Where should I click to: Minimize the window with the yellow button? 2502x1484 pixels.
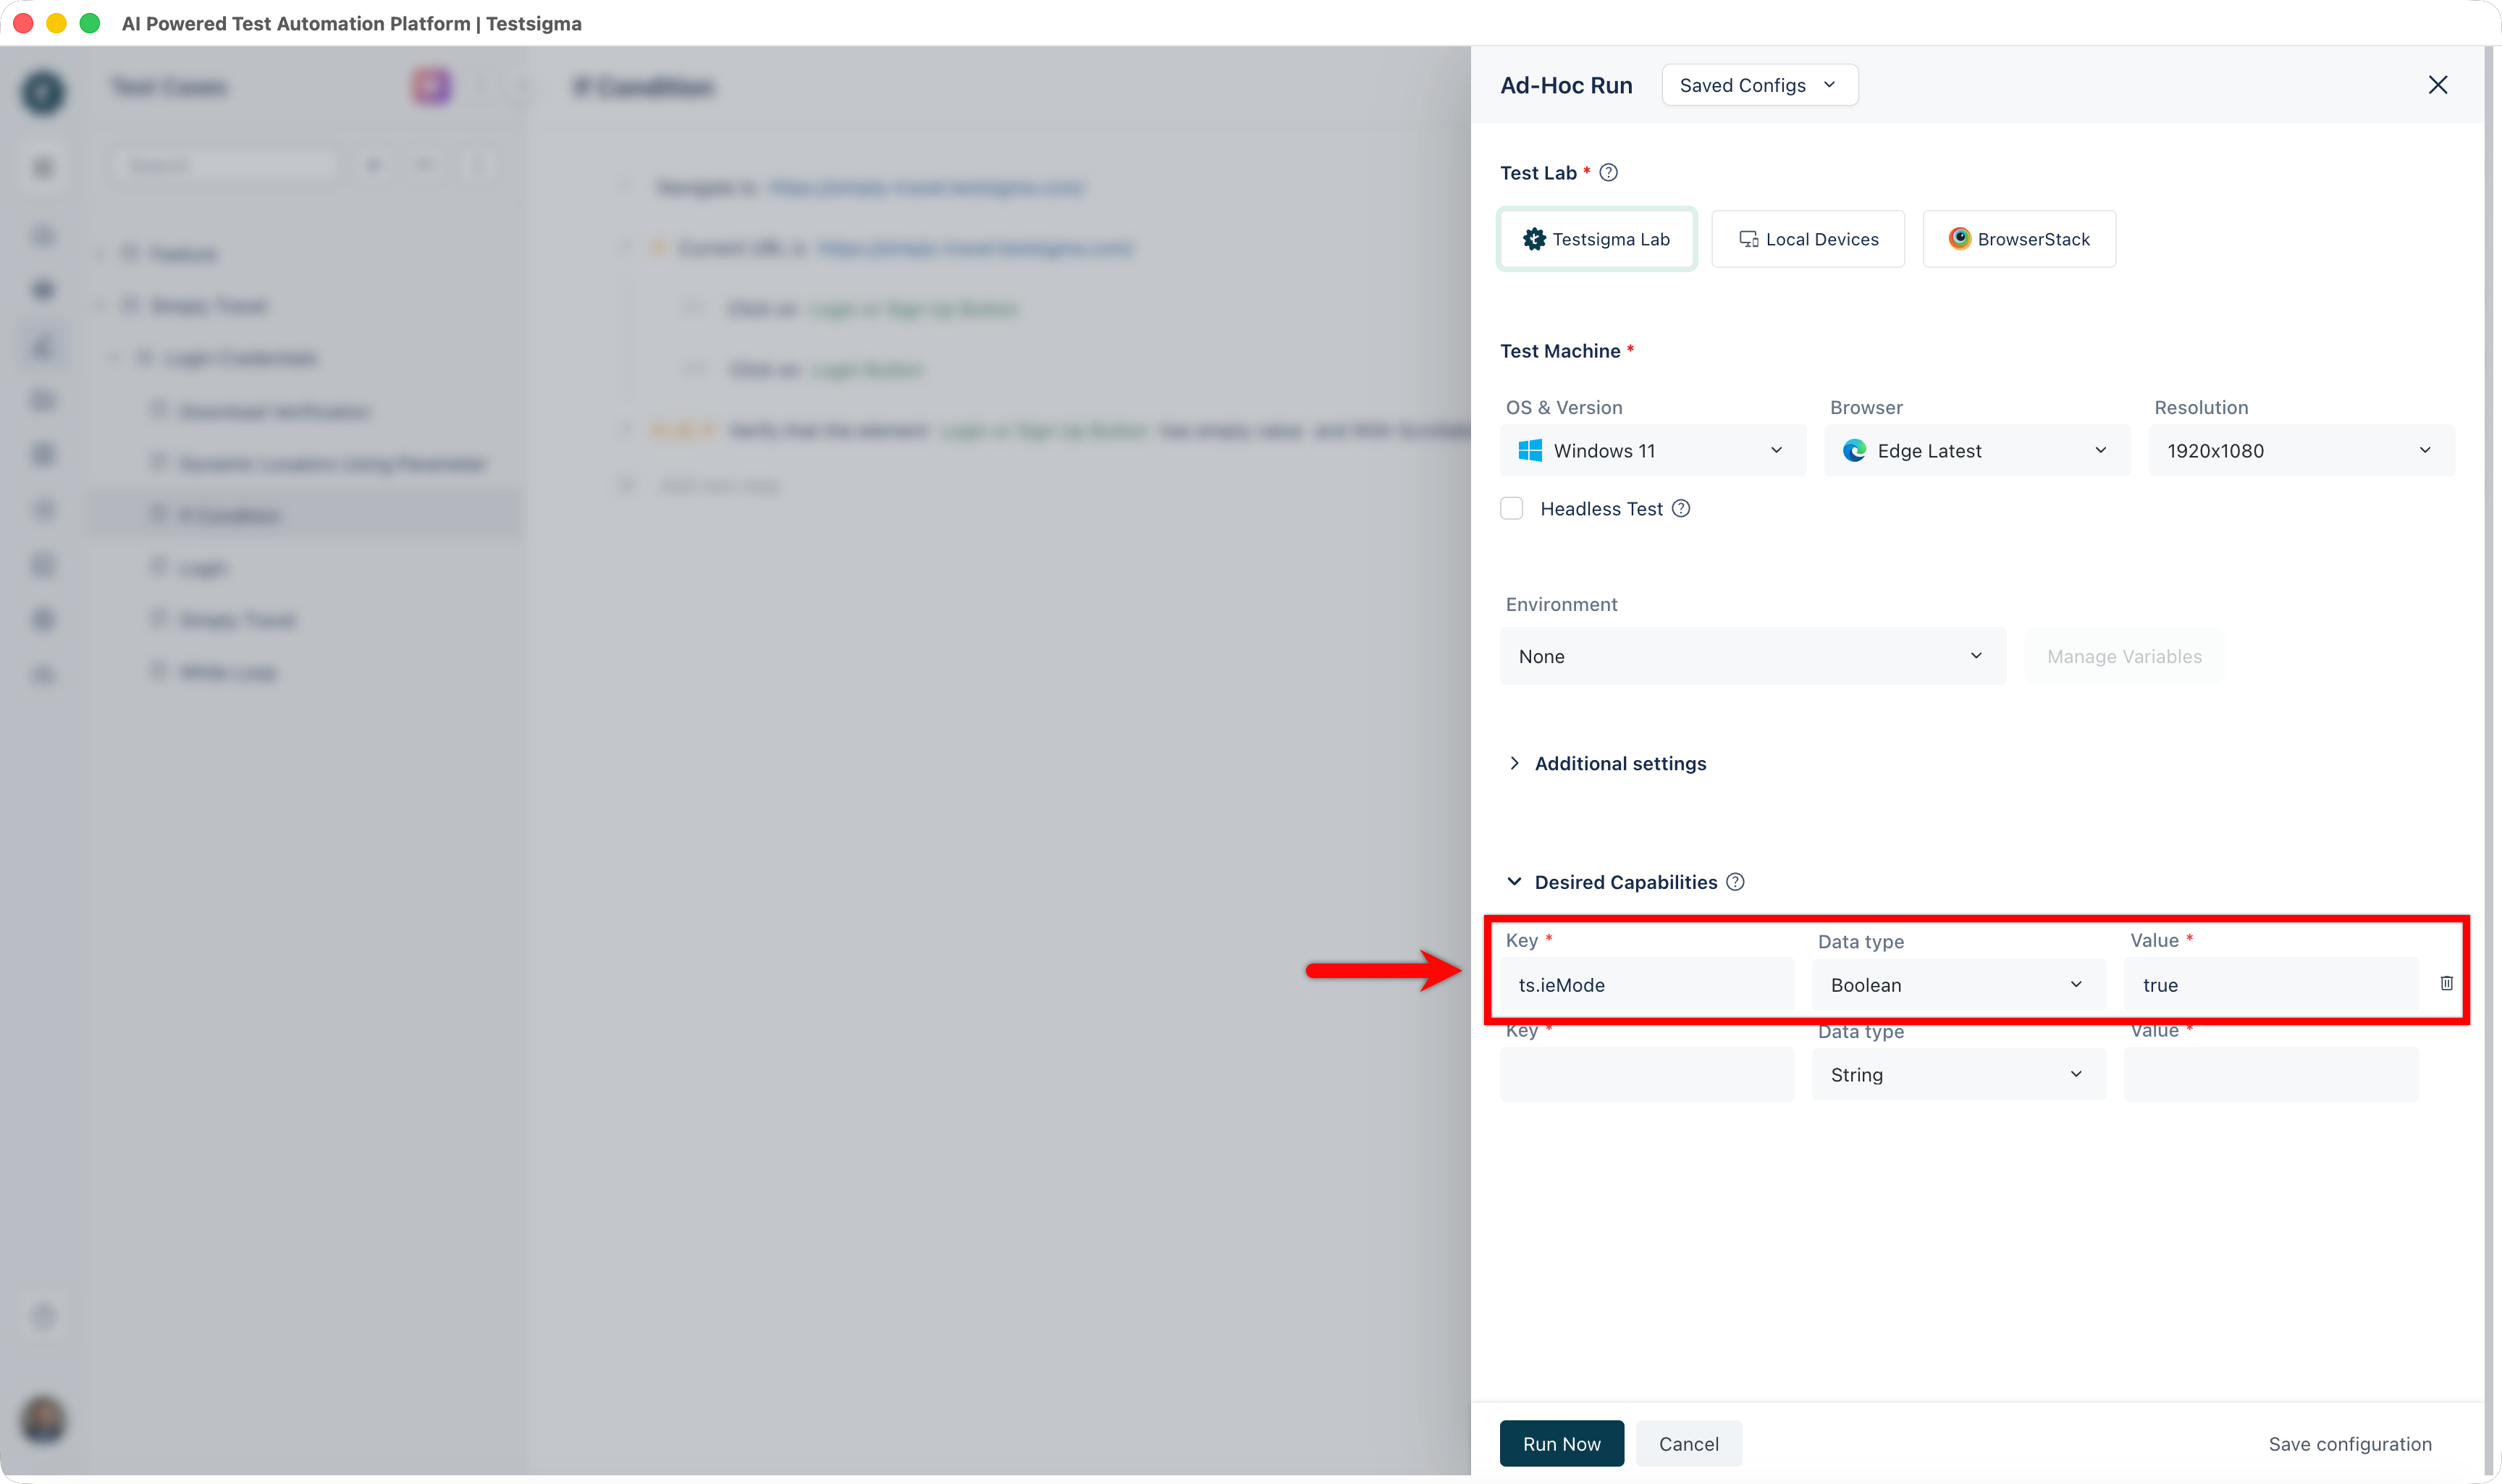56,23
